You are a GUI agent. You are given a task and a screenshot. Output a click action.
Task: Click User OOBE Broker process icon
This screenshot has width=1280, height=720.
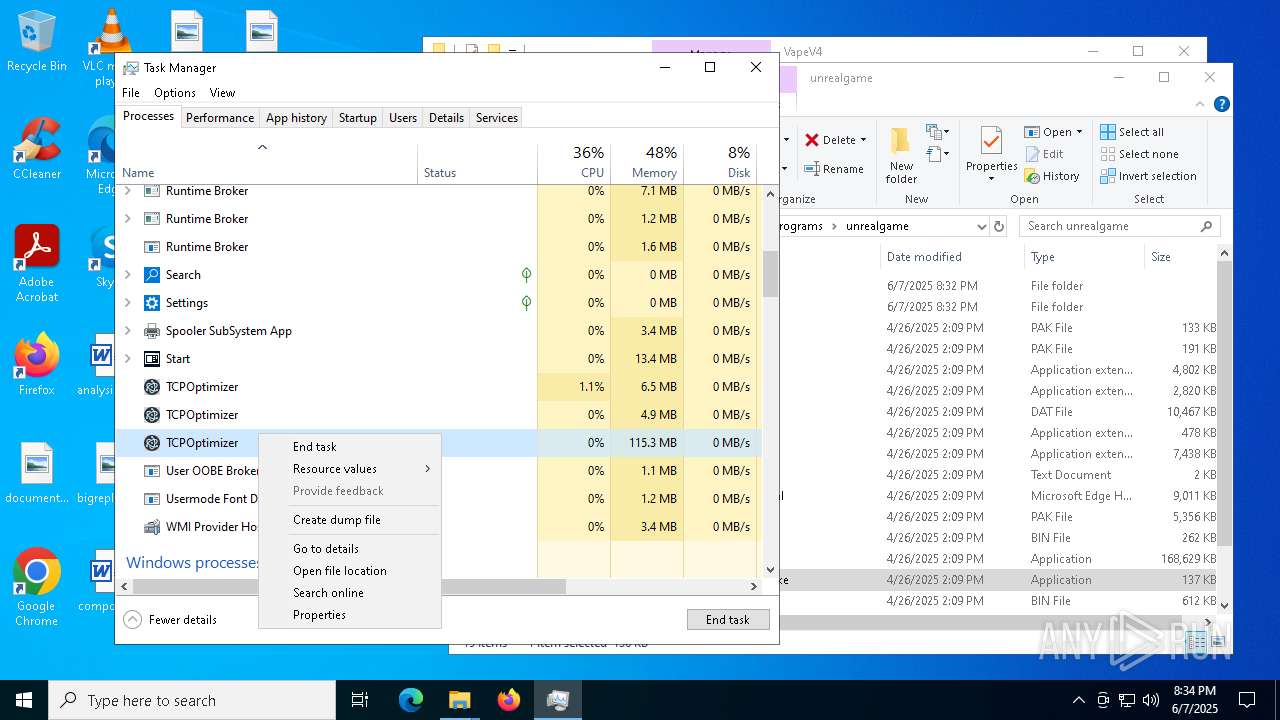(152, 471)
